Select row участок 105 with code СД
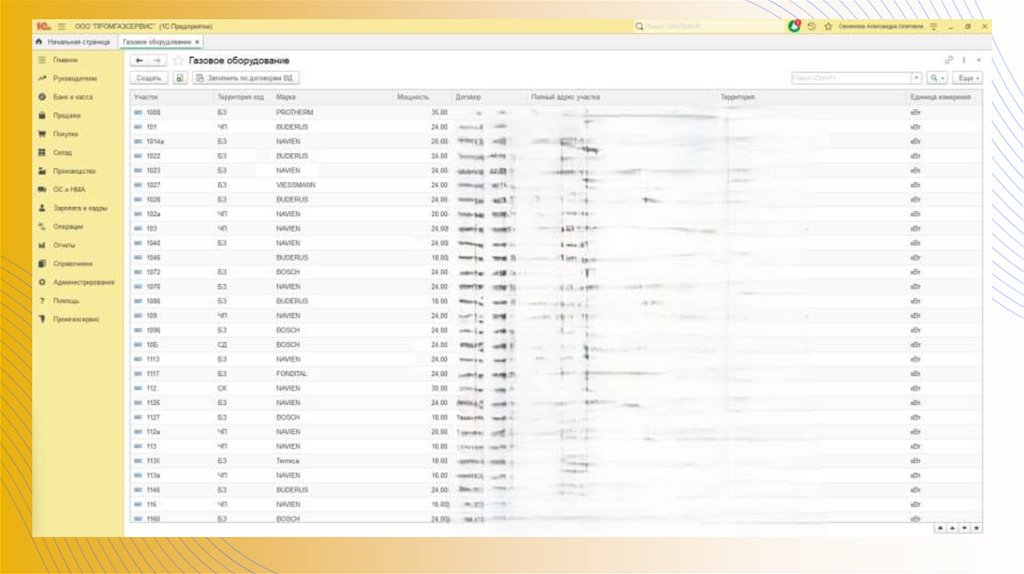1024x574 pixels. (x=556, y=344)
